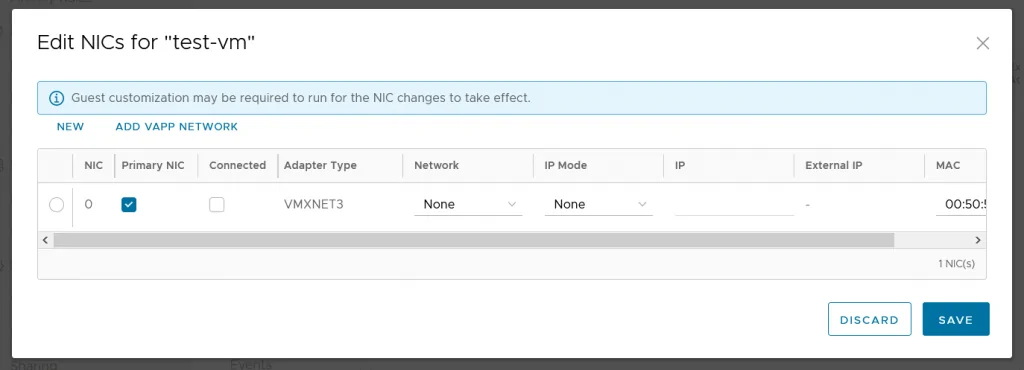The image size is (1024, 370).
Task: Open the IP Mode dropdown
Action: 599,205
